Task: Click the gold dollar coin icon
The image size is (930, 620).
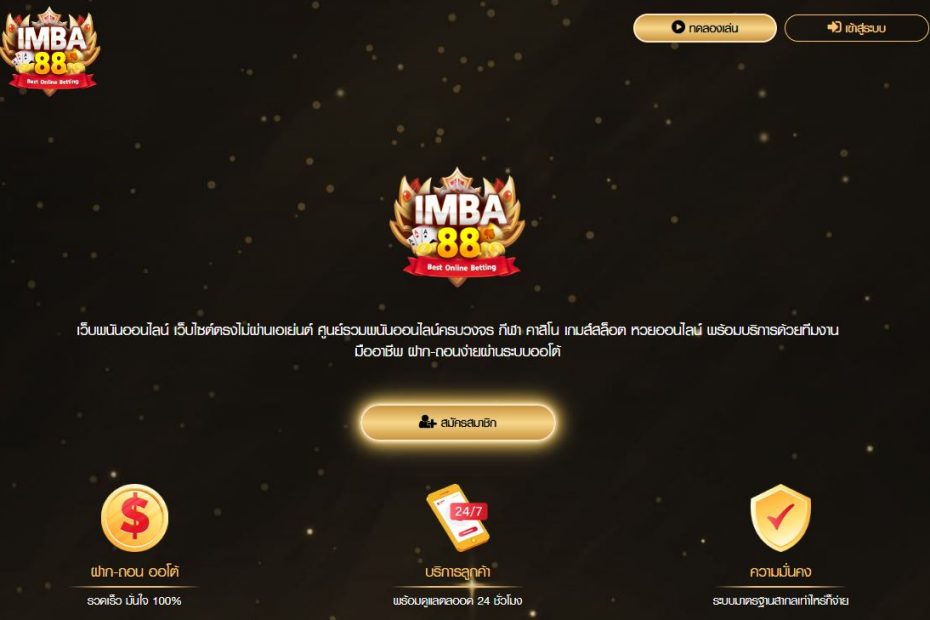Action: coord(135,517)
